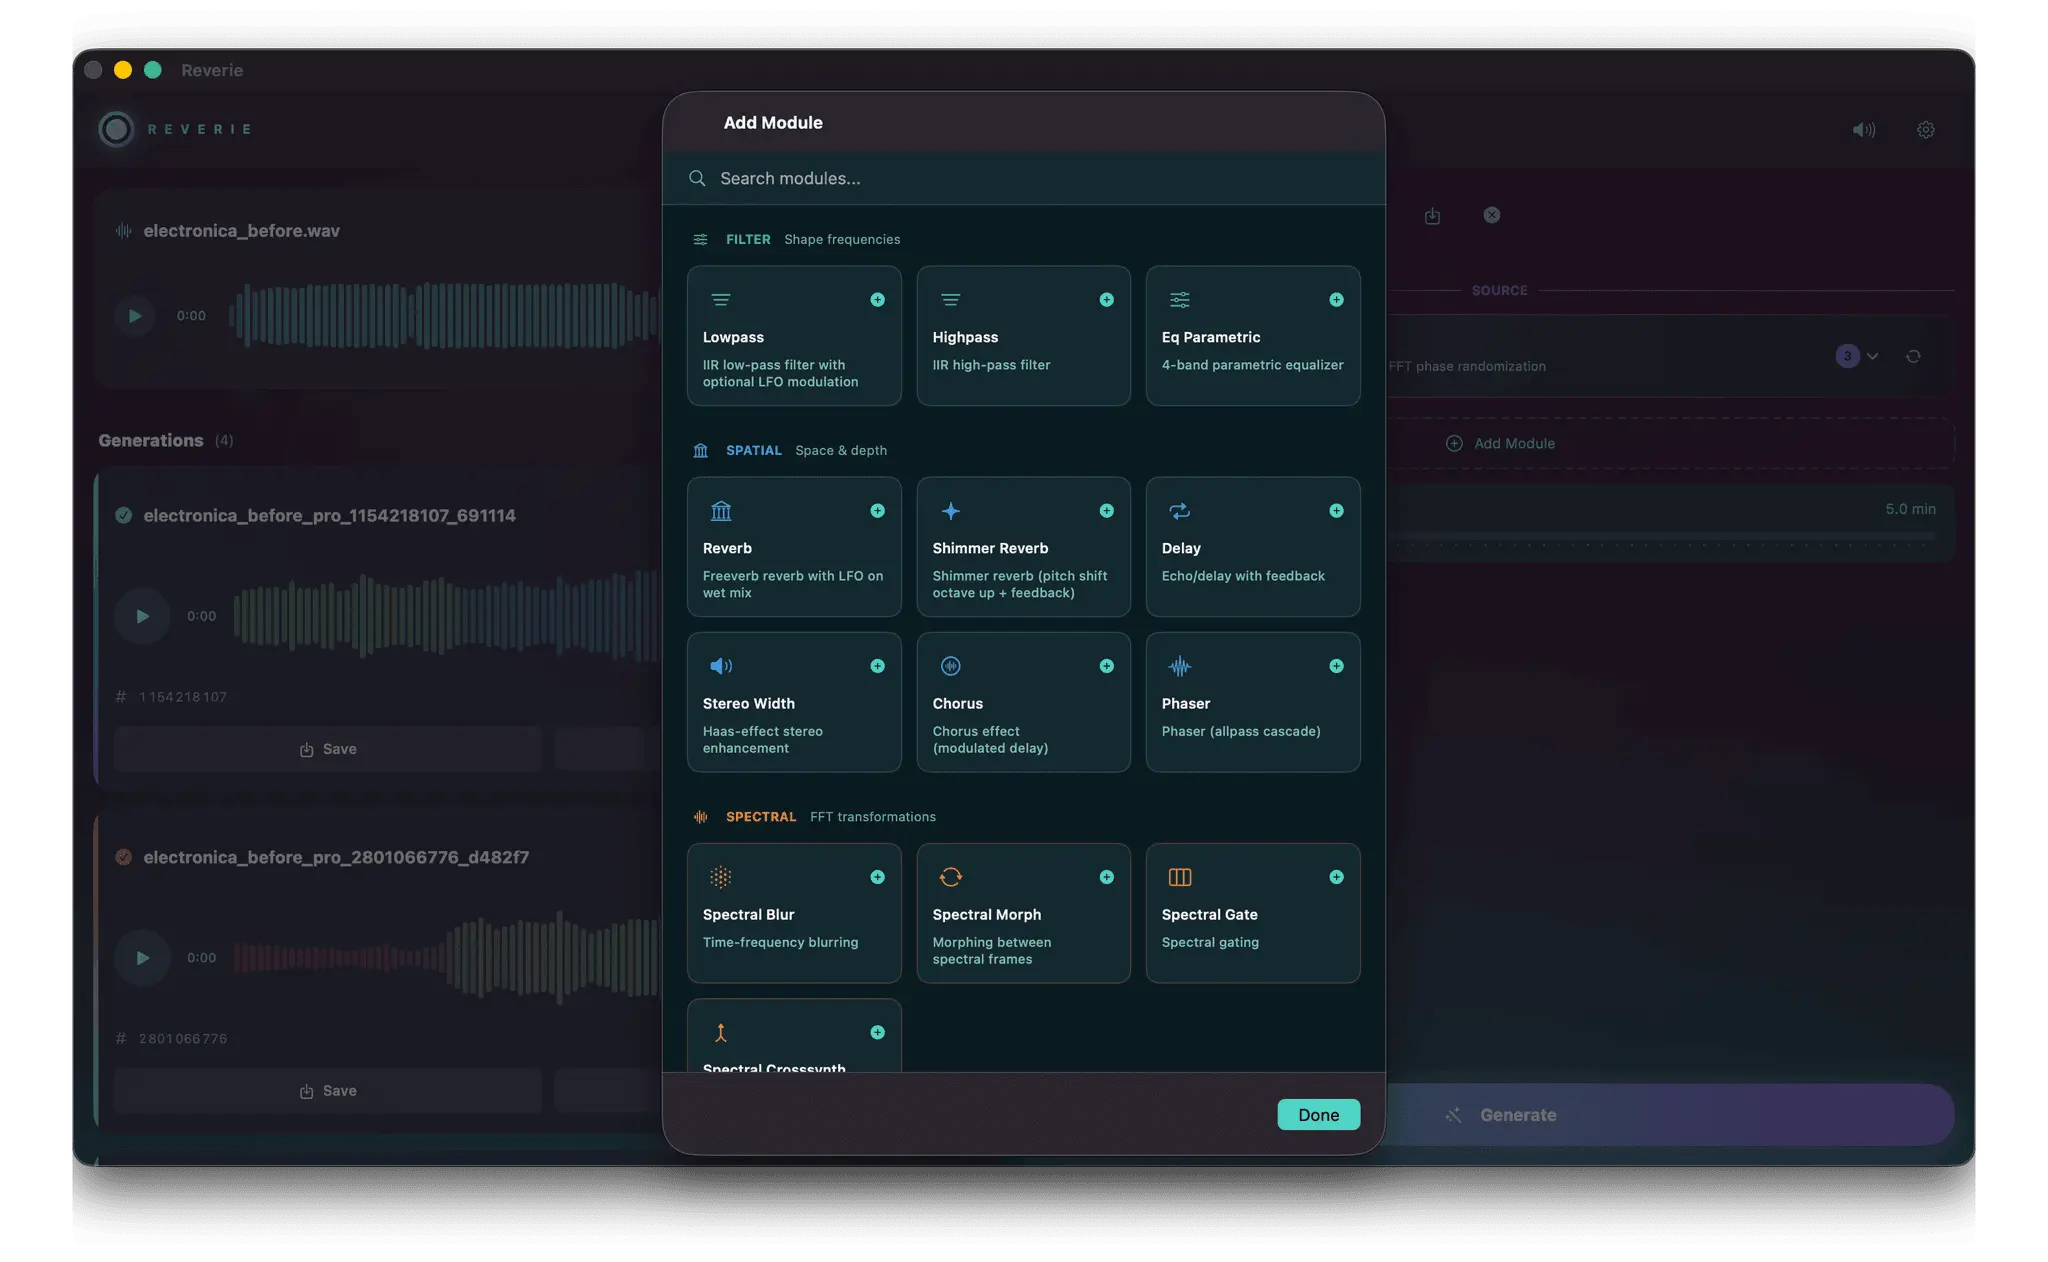Add the Lowpass module via plus icon
This screenshot has width=2048, height=1262.
(877, 300)
